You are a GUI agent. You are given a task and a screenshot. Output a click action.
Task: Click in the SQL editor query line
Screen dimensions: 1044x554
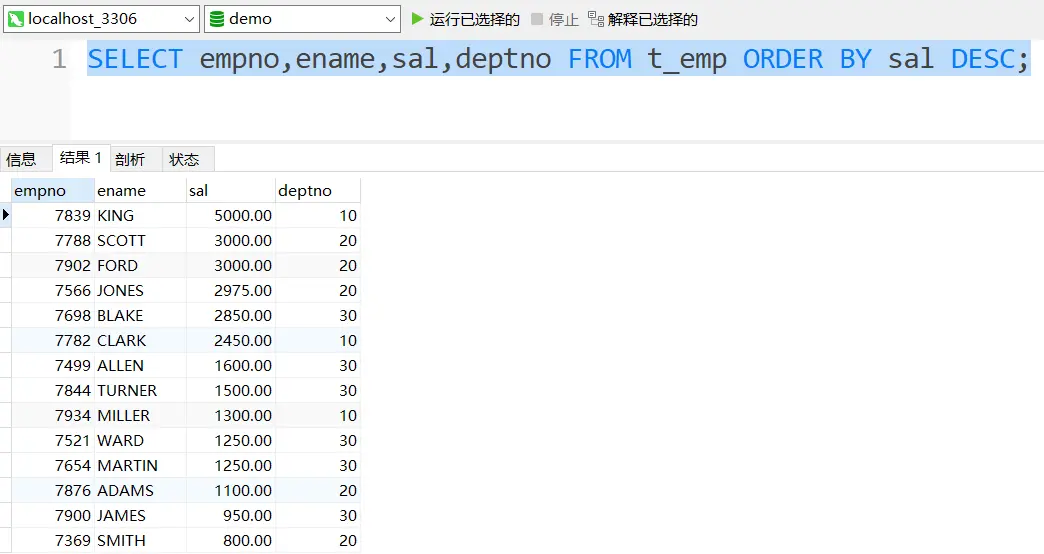(558, 59)
